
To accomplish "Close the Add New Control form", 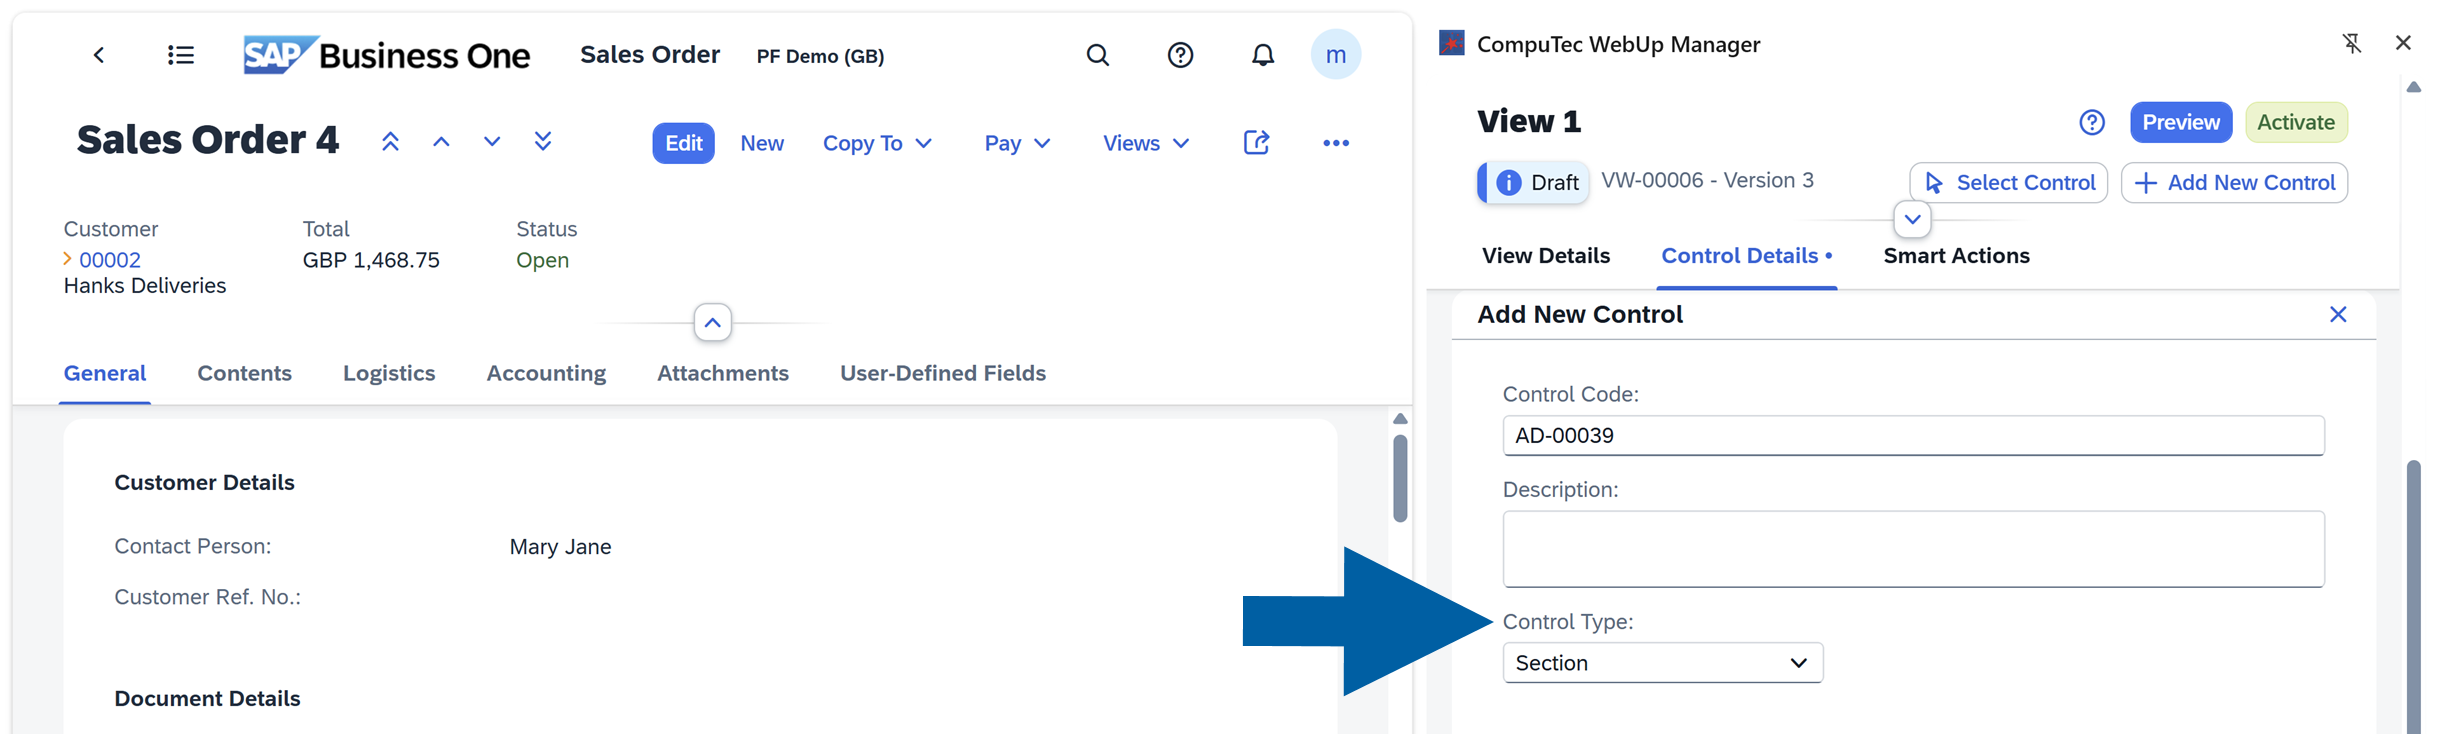I will (2338, 314).
